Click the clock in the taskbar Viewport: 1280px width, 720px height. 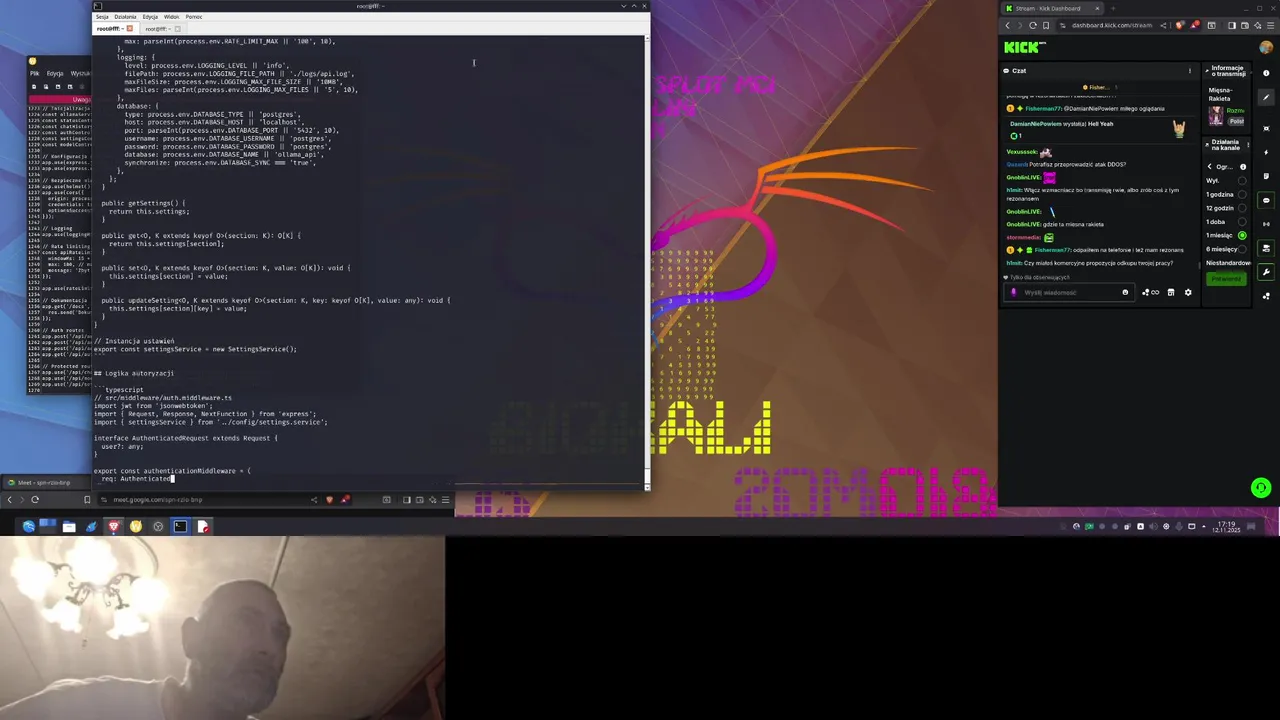pyautogui.click(x=1226, y=526)
